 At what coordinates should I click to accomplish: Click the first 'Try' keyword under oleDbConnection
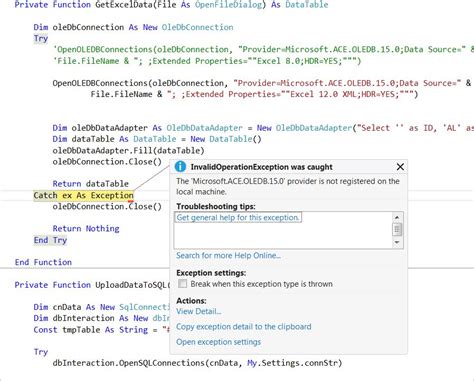click(x=41, y=39)
